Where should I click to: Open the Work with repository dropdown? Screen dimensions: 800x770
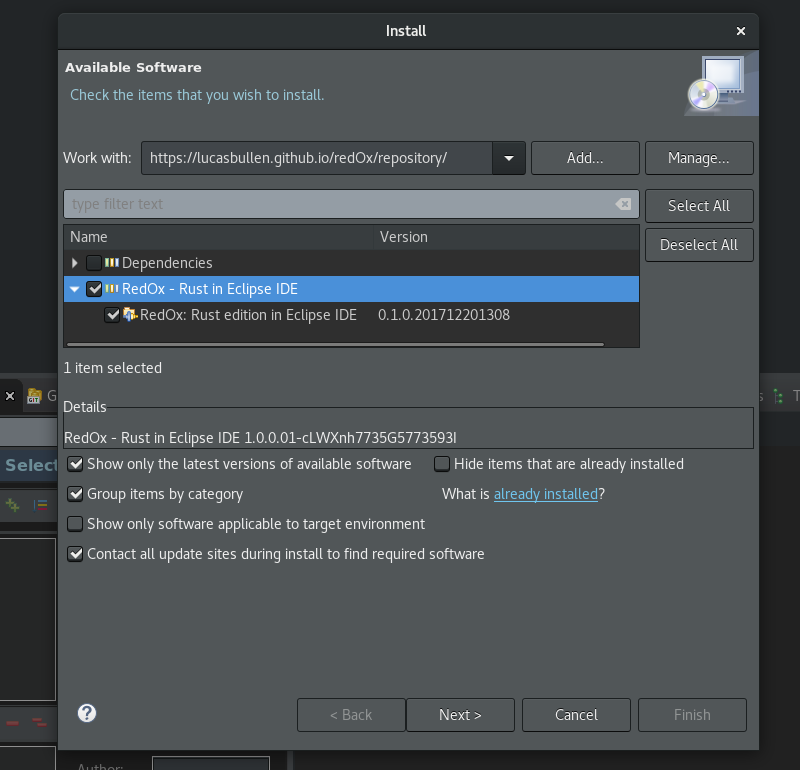coord(509,158)
